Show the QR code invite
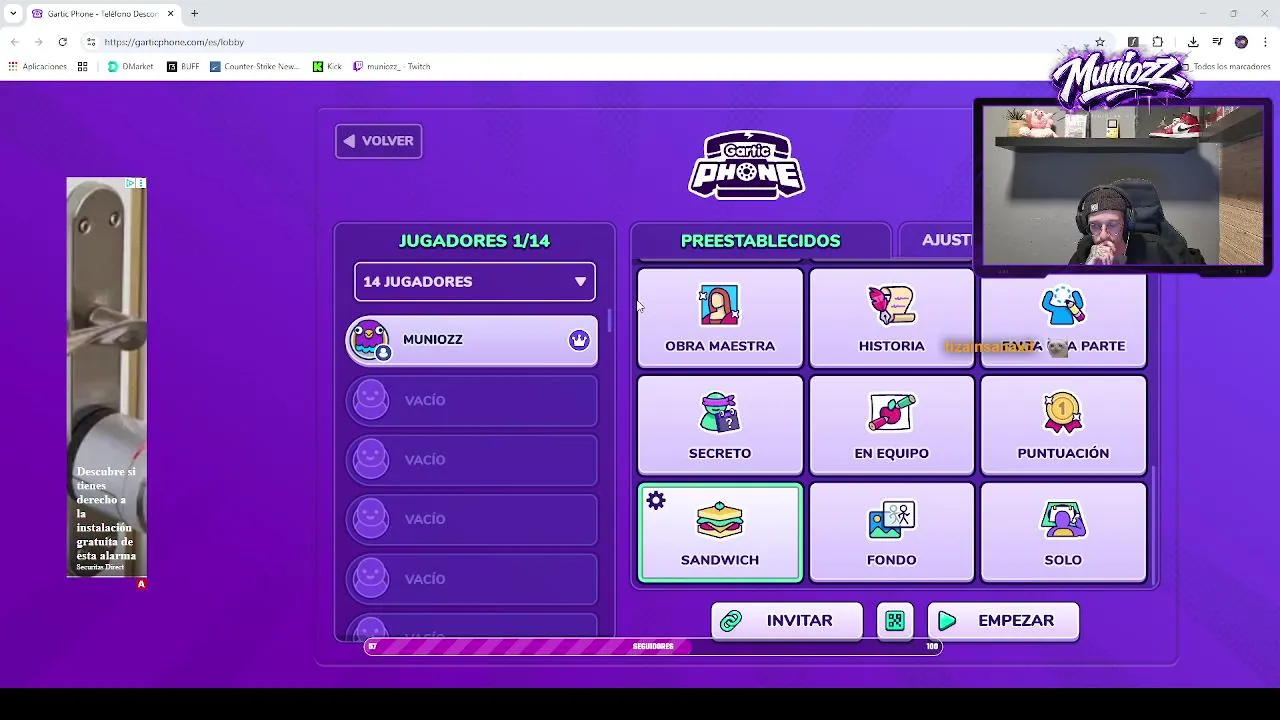Viewport: 1280px width, 720px height. coord(895,621)
